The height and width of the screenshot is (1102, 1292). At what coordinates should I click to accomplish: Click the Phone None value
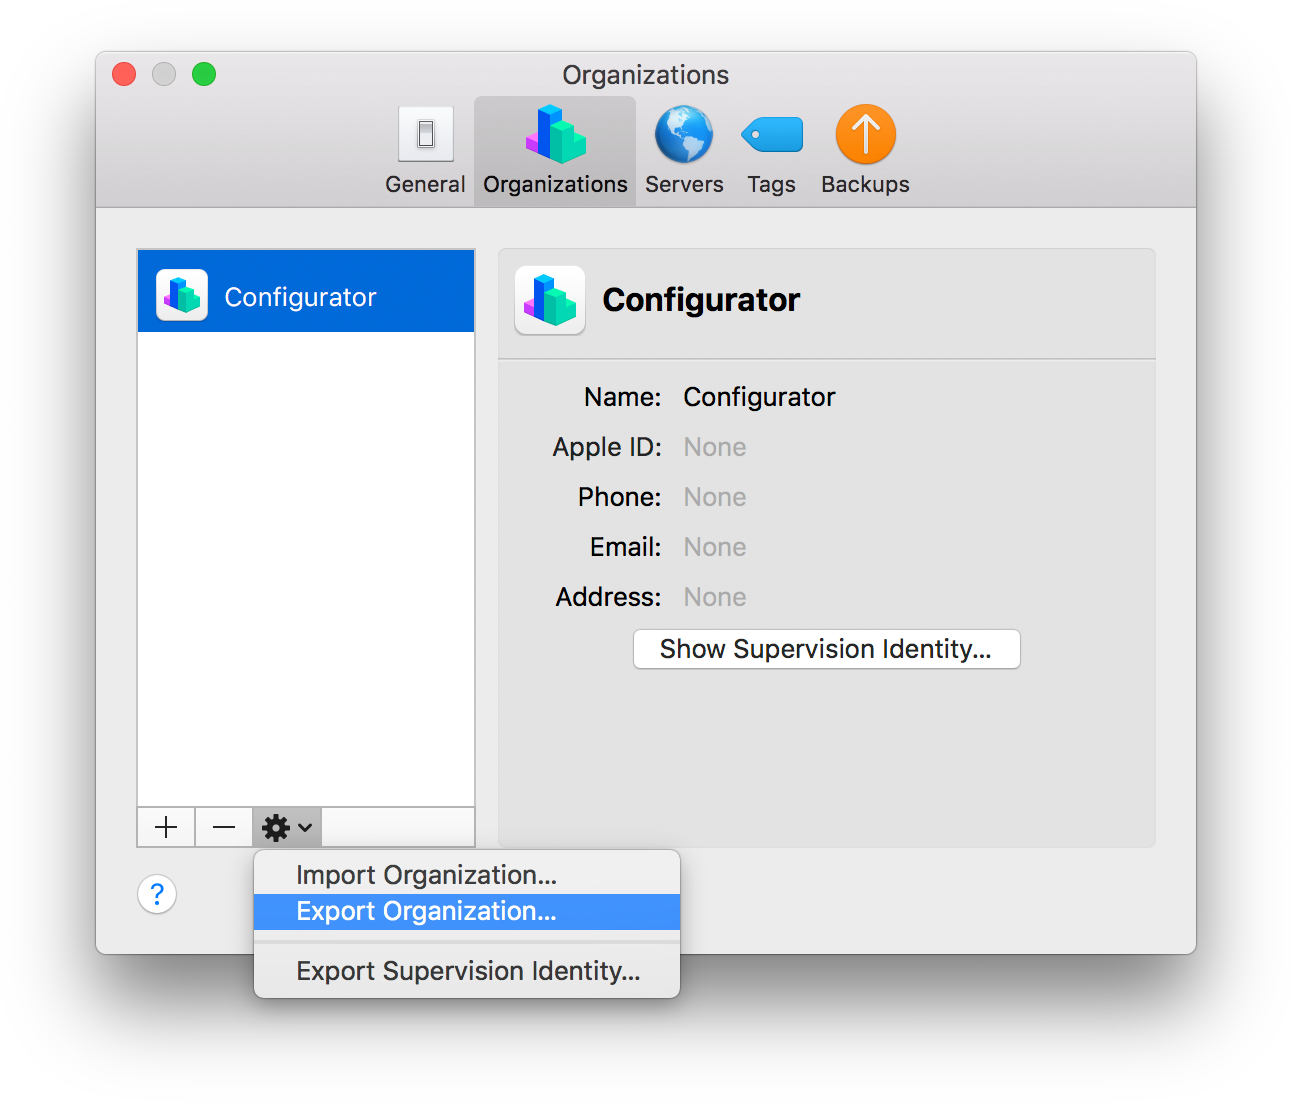click(715, 497)
